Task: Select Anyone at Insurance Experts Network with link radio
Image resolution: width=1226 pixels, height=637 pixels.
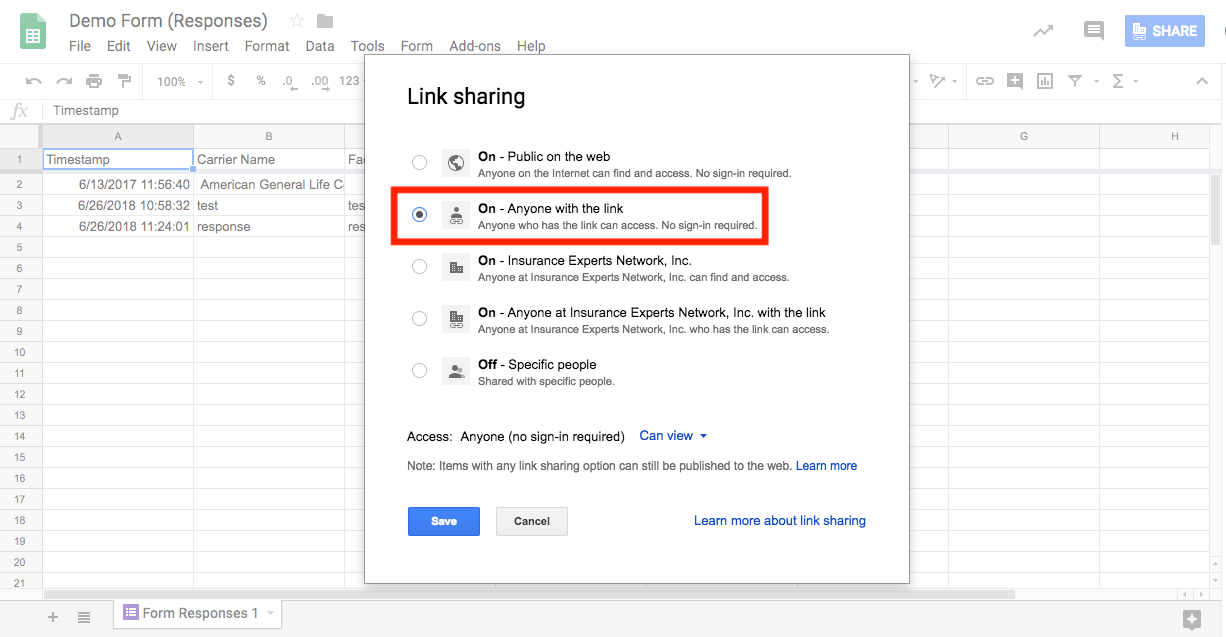Action: 419,319
